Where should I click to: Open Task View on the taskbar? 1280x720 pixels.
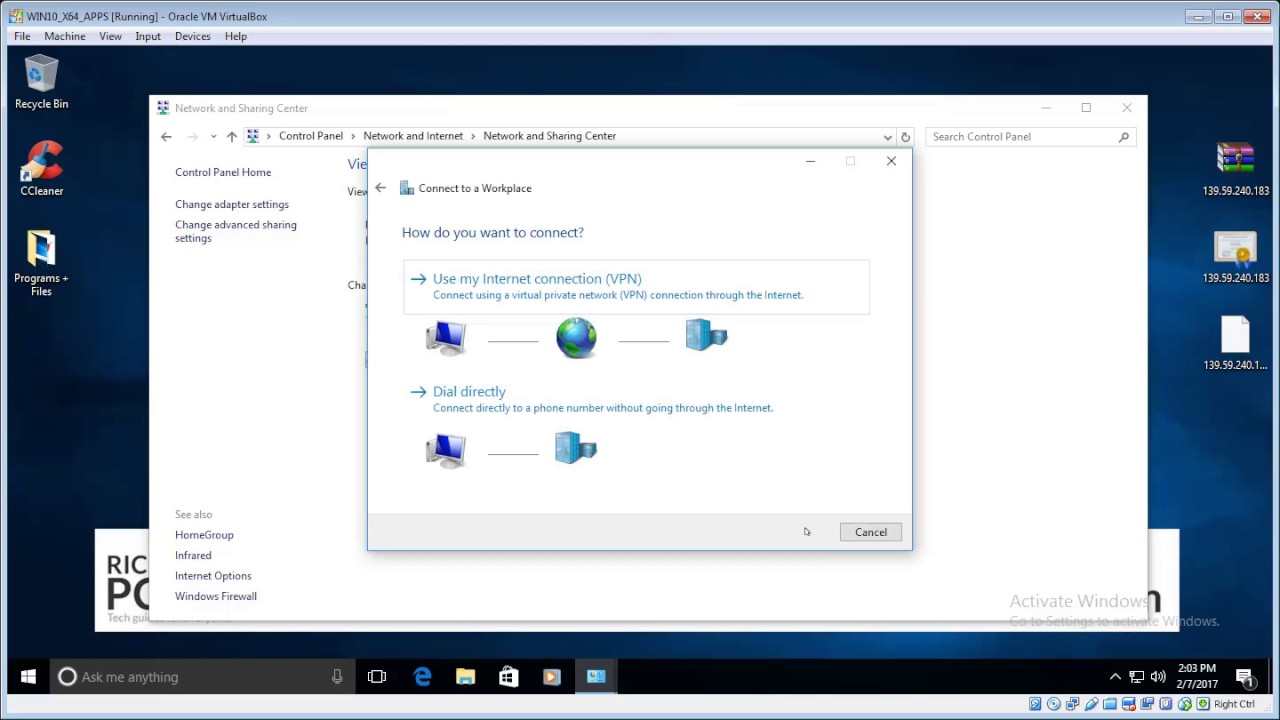tap(377, 677)
